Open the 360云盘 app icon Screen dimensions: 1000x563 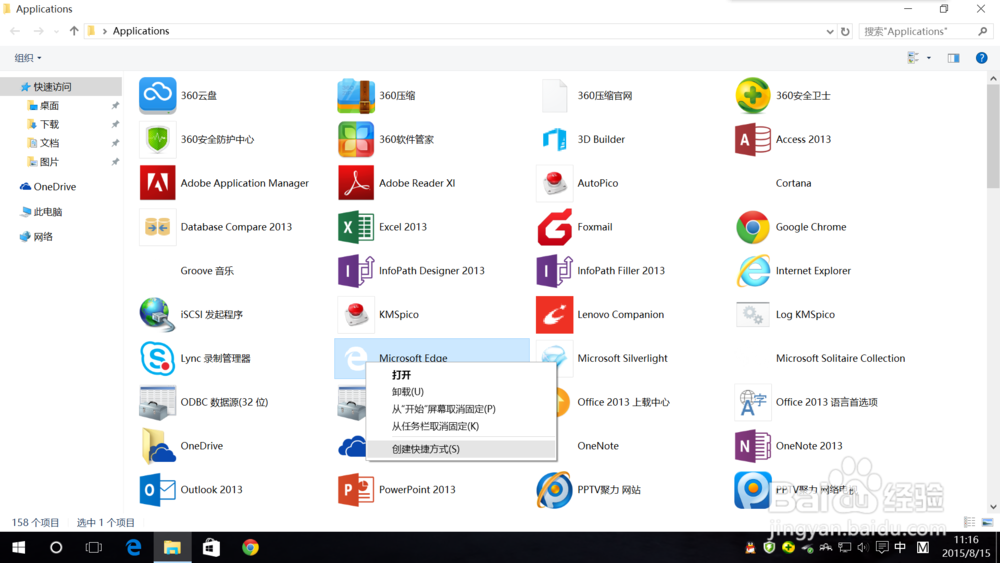coord(158,96)
